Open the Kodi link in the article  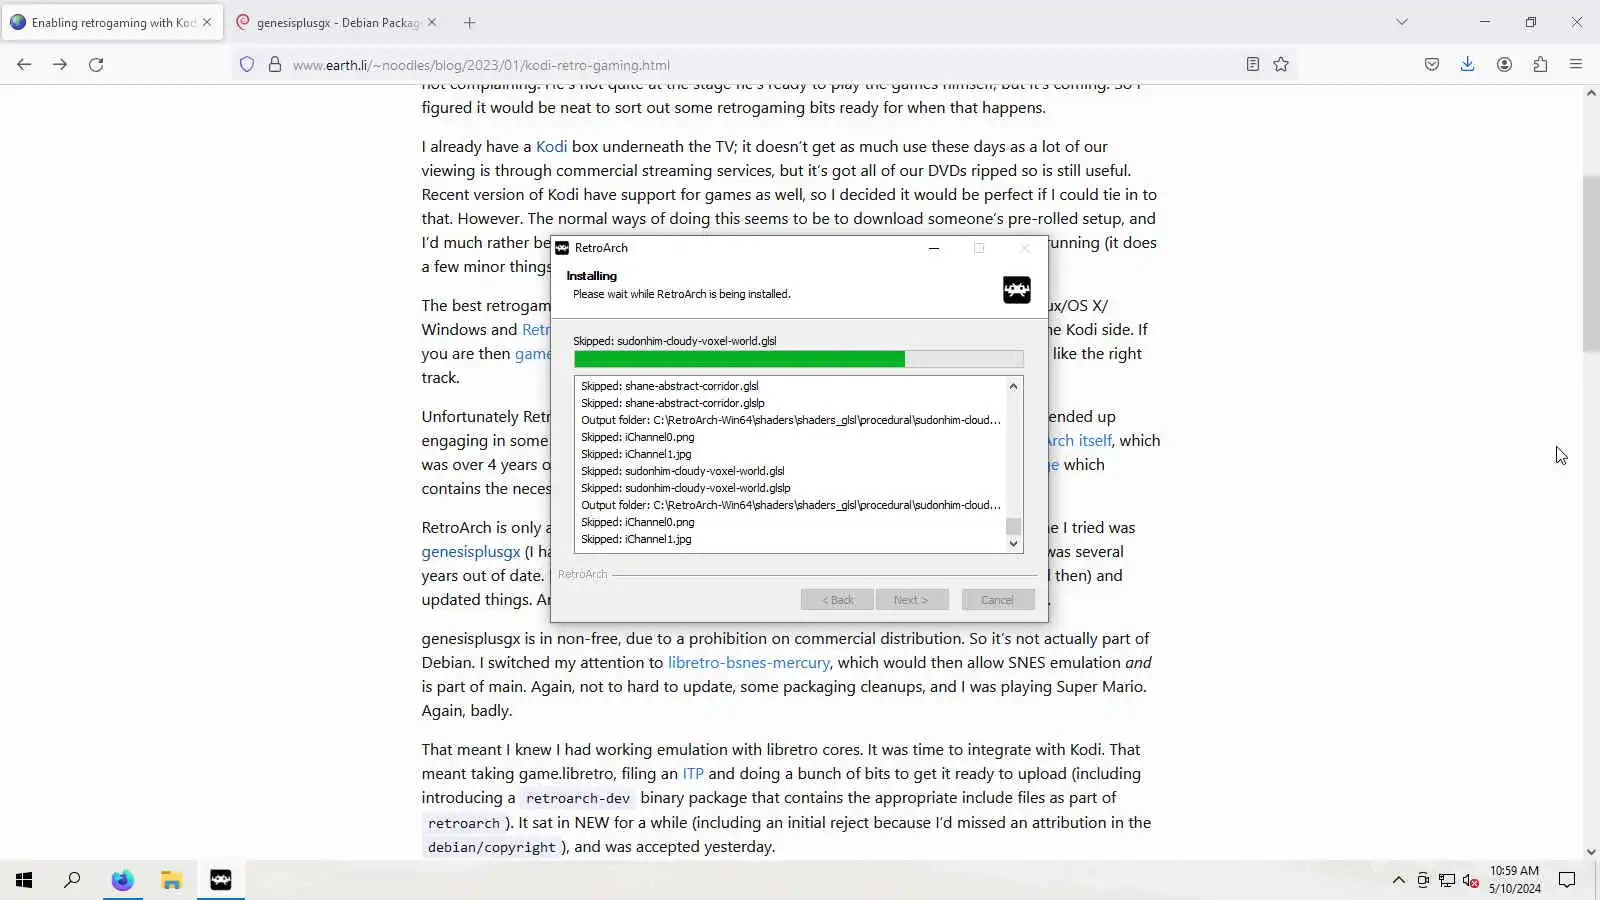pos(551,146)
